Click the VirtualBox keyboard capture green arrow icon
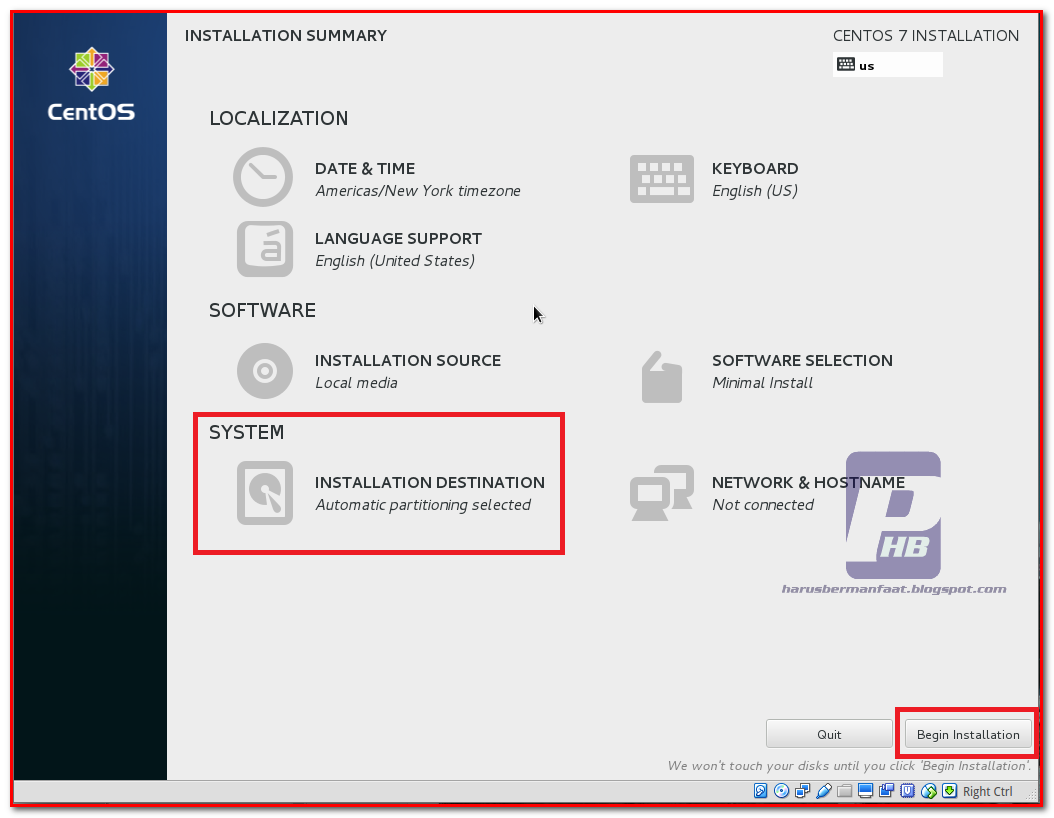Screen dimensions: 1054x818 949,790
